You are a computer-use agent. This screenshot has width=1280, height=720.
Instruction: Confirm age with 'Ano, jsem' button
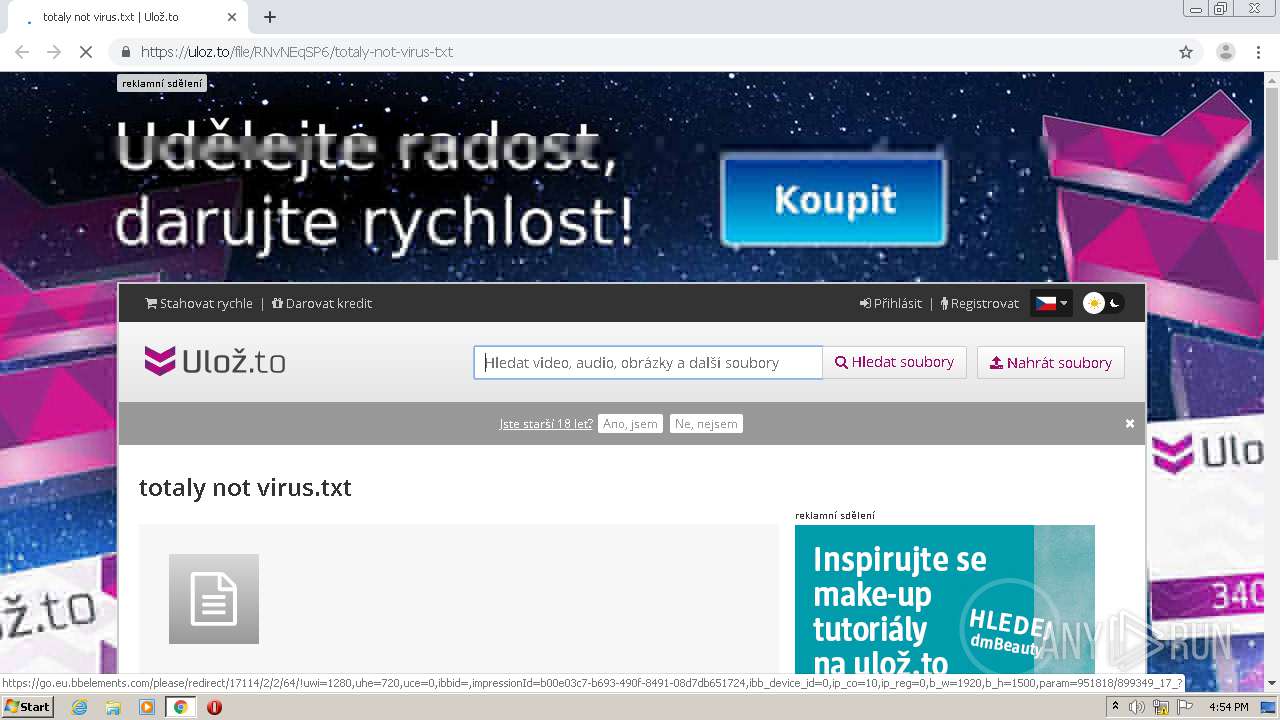(631, 424)
